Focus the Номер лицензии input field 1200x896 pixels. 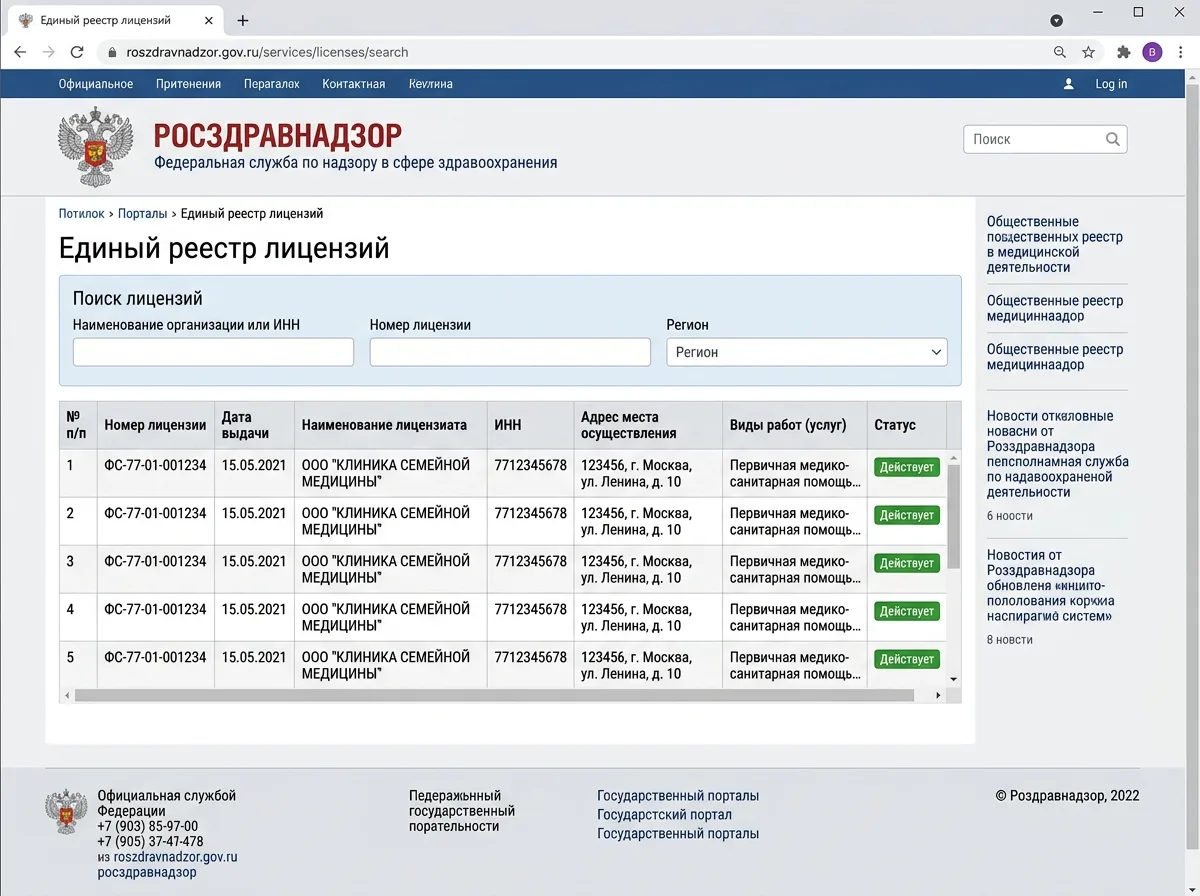click(510, 352)
